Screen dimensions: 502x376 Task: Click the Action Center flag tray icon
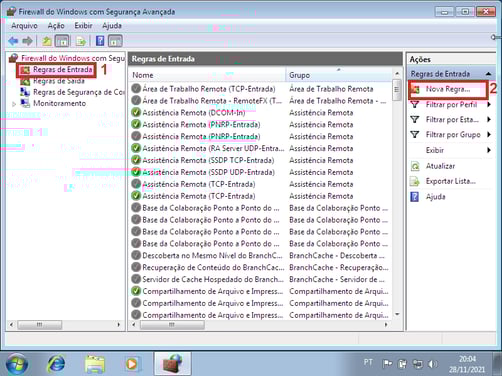tap(387, 364)
